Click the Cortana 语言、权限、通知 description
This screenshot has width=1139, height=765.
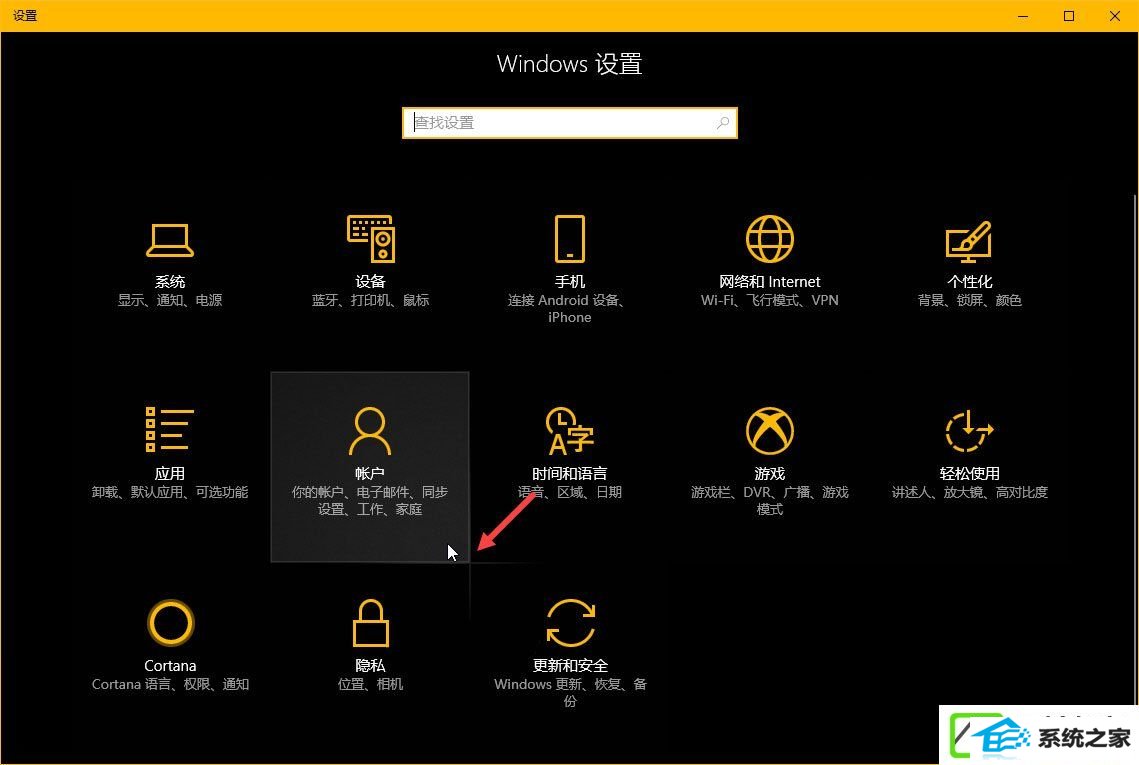170,684
